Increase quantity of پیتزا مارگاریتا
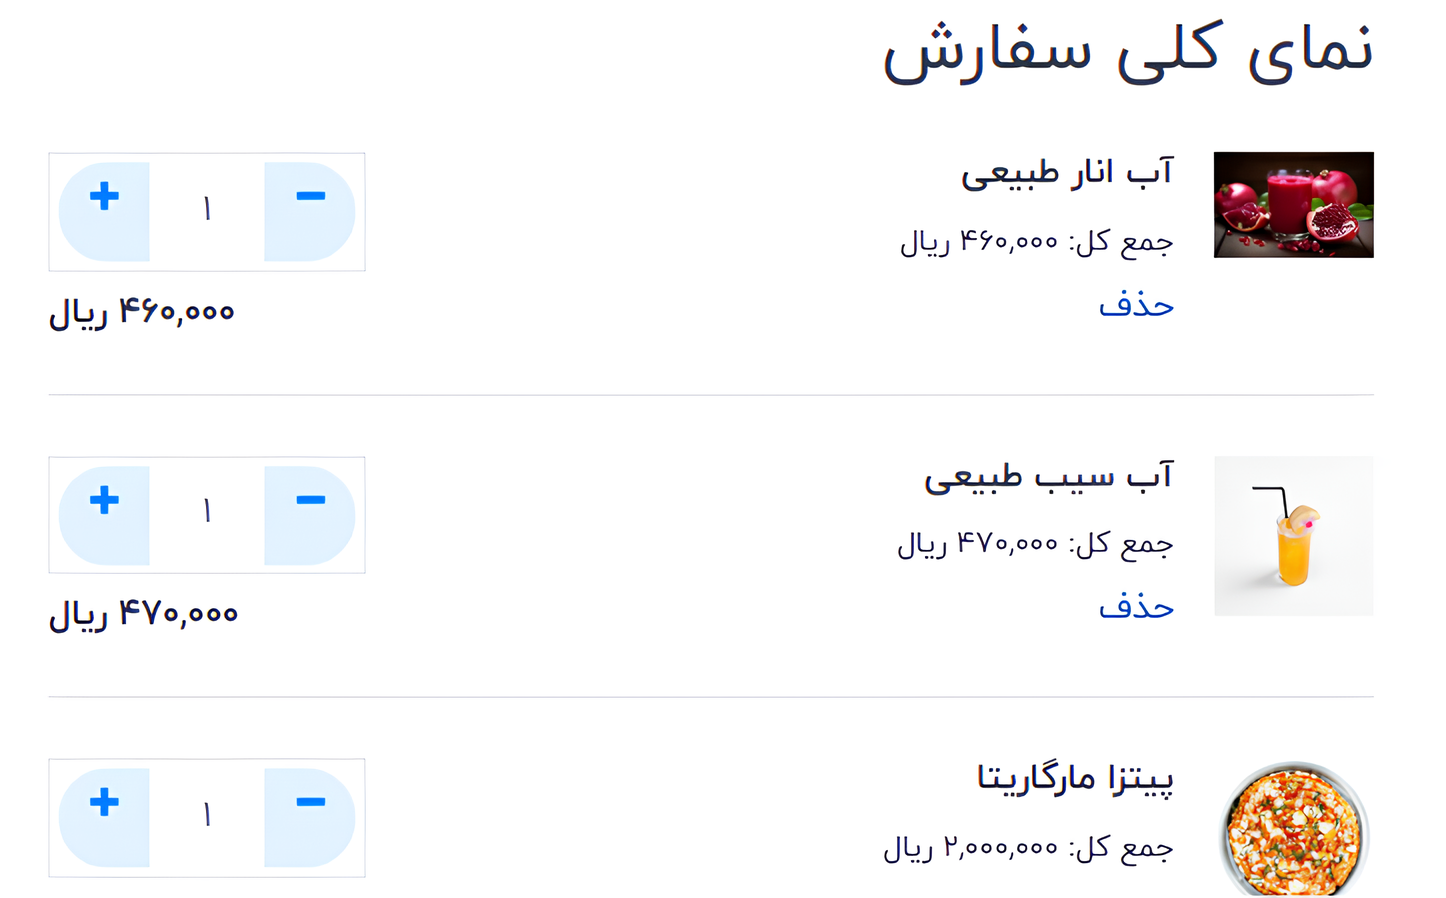 click(104, 818)
